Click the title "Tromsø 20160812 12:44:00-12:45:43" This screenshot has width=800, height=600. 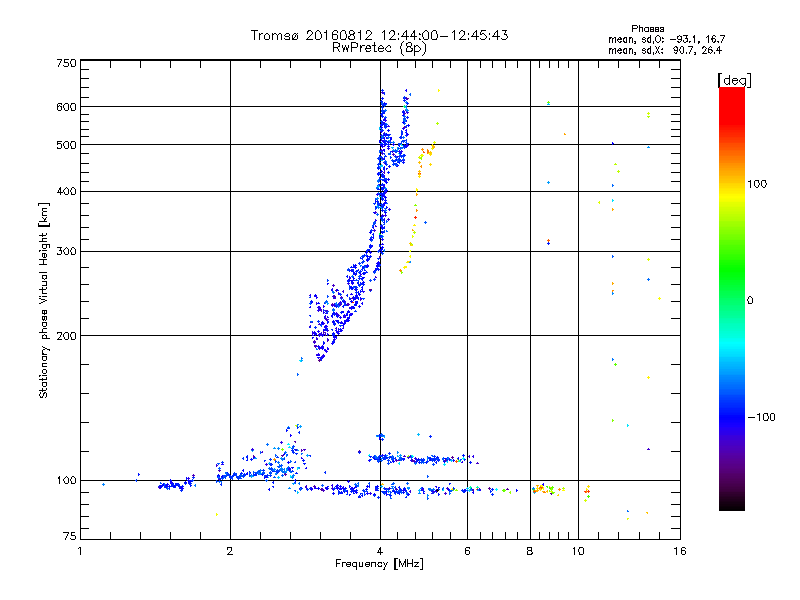click(x=379, y=35)
